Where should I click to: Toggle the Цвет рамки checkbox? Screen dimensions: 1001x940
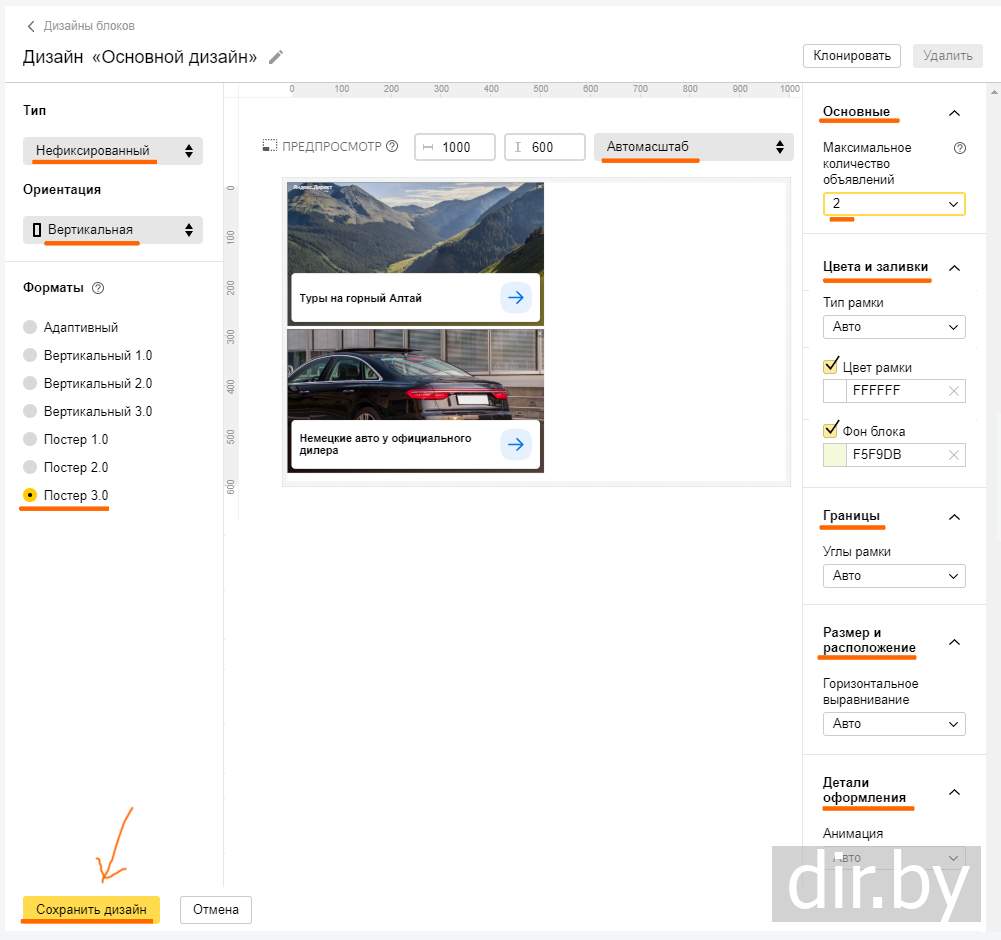click(x=831, y=367)
